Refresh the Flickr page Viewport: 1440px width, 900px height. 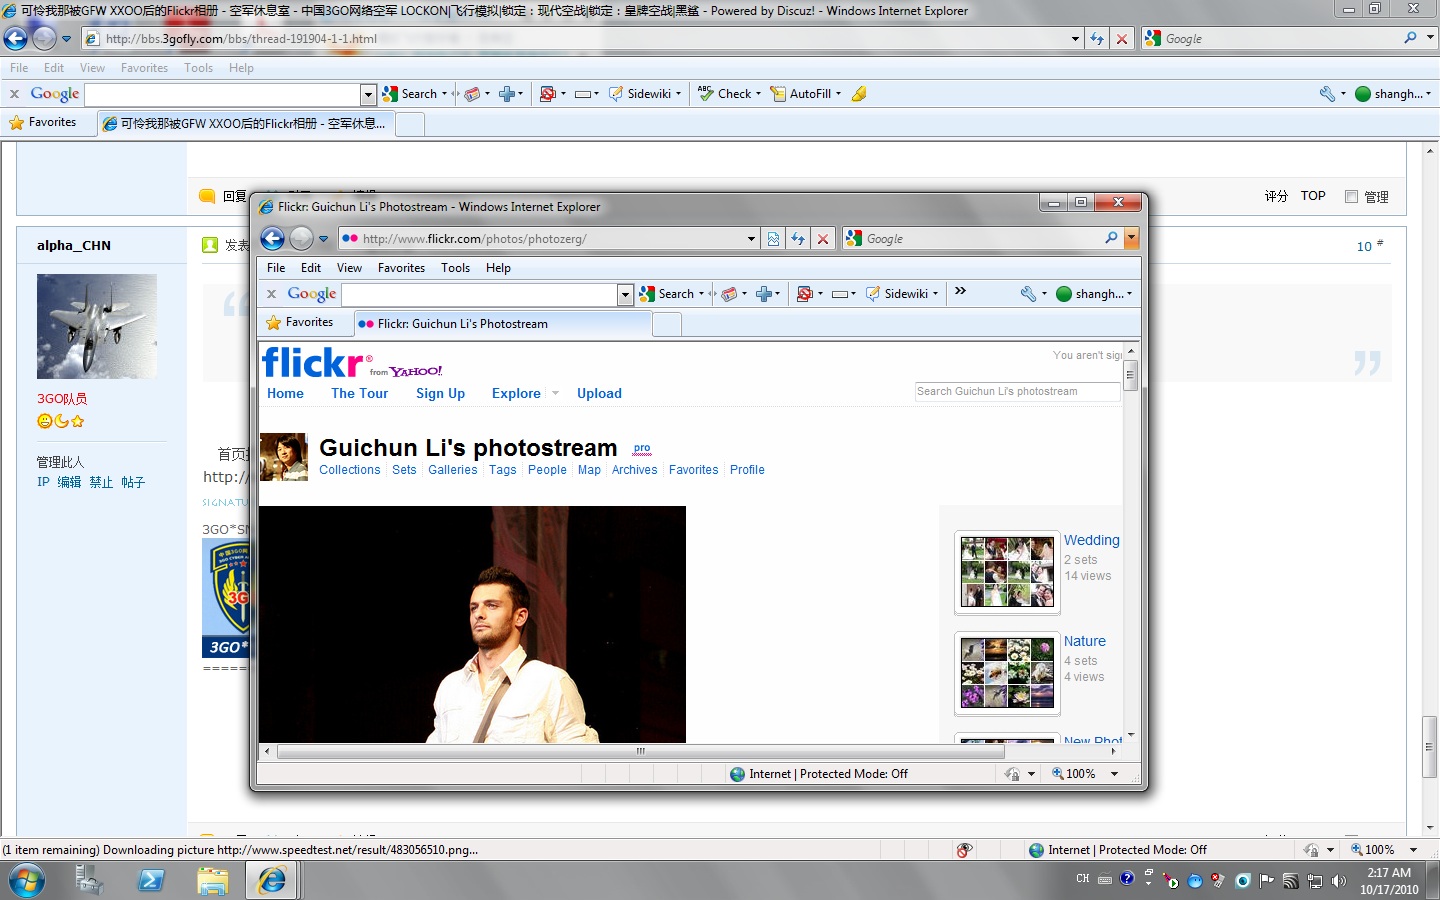coord(798,238)
